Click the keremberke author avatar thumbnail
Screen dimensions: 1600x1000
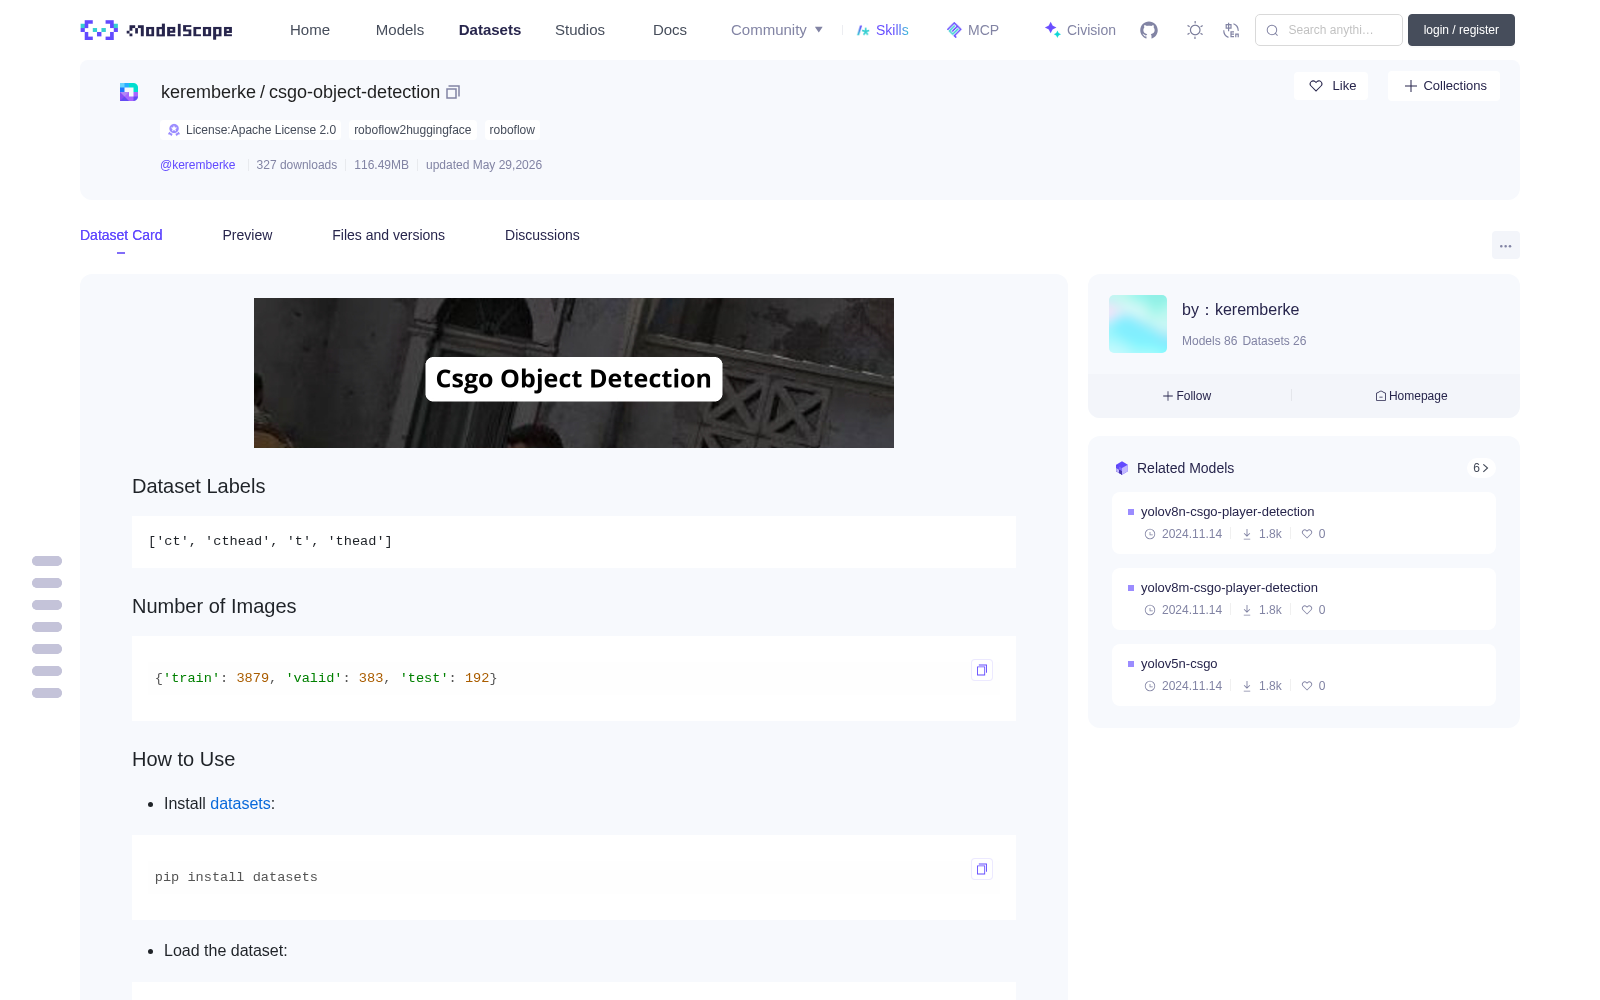tap(1138, 324)
